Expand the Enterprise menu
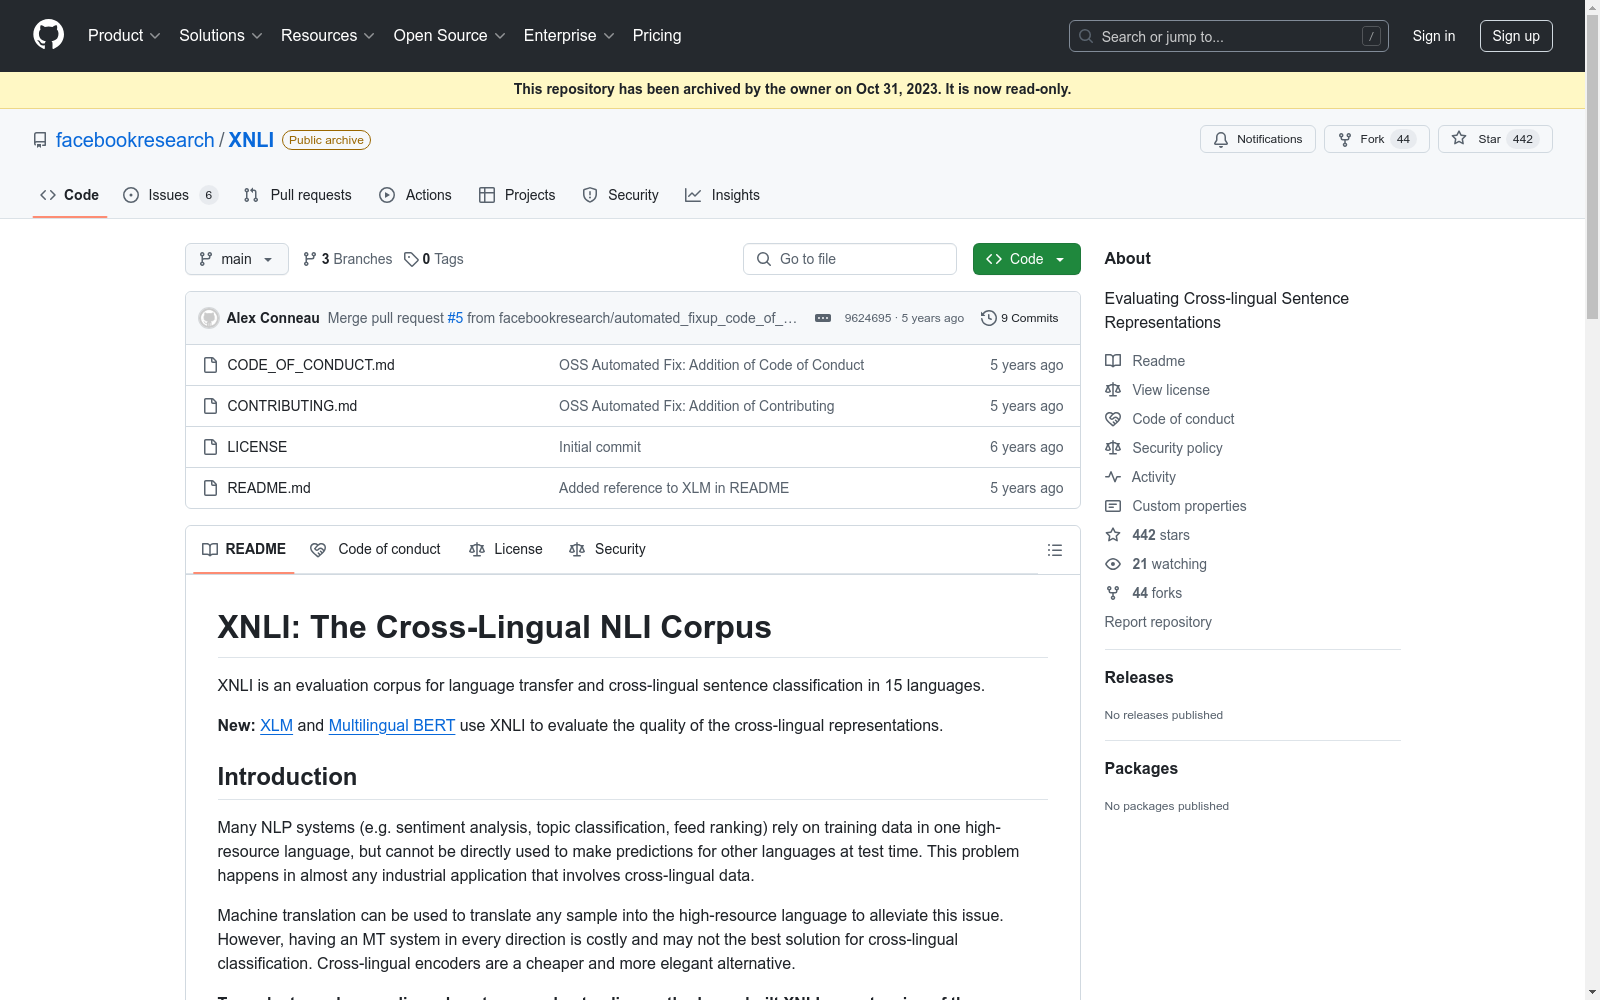Image resolution: width=1600 pixels, height=1000 pixels. [569, 35]
